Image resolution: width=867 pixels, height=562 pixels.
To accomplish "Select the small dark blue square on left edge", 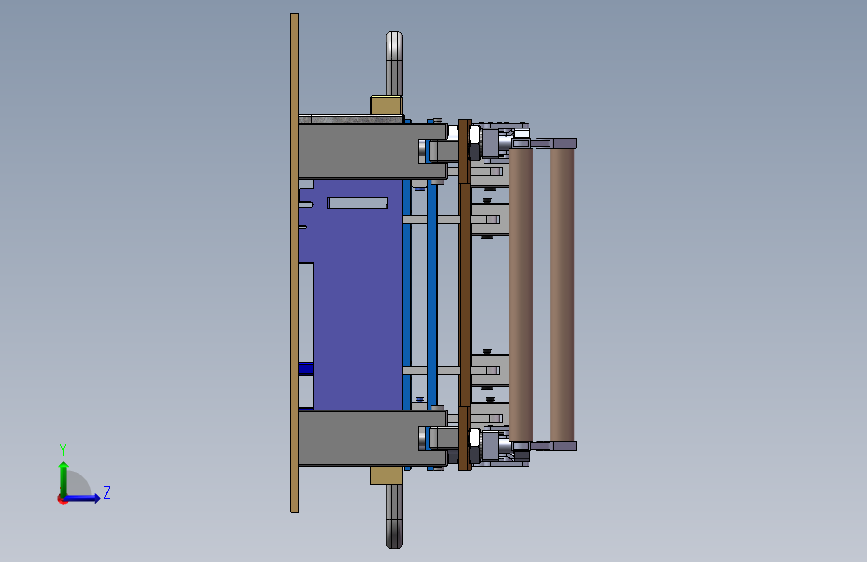I will click(x=306, y=368).
